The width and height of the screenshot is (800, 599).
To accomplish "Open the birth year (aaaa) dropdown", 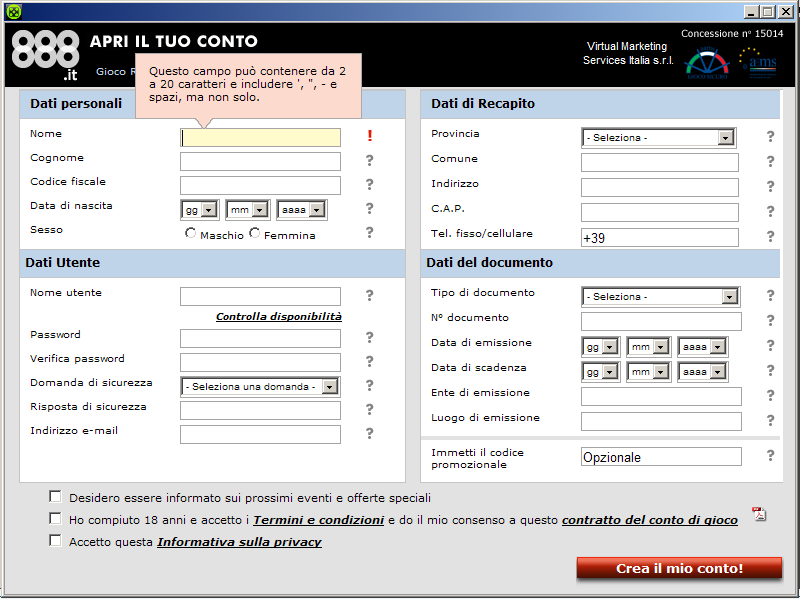I will coord(302,210).
